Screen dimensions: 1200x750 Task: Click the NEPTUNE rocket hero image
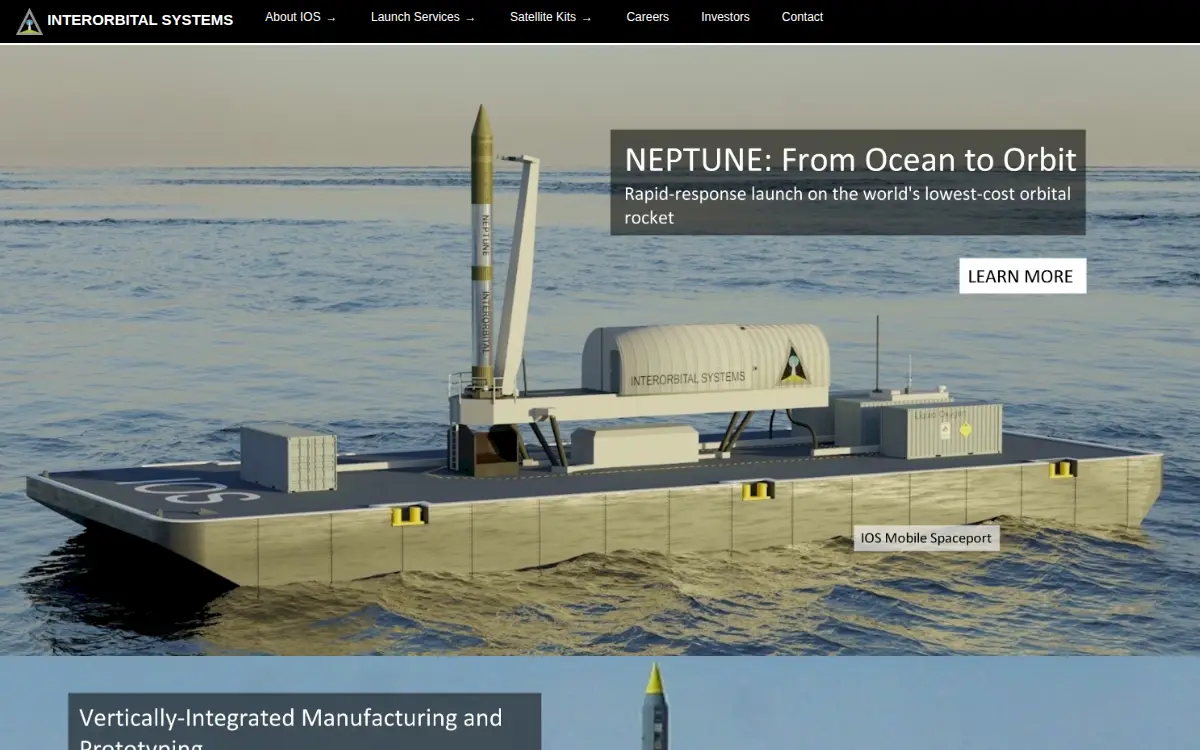pyautogui.click(x=600, y=350)
